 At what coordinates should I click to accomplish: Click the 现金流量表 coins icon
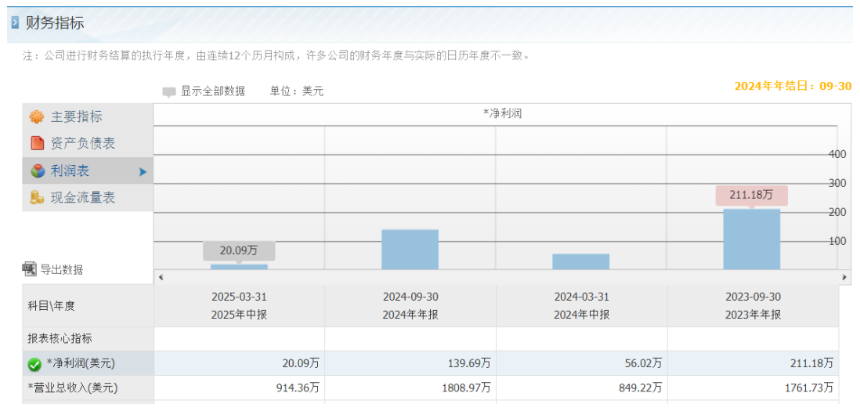[x=37, y=197]
